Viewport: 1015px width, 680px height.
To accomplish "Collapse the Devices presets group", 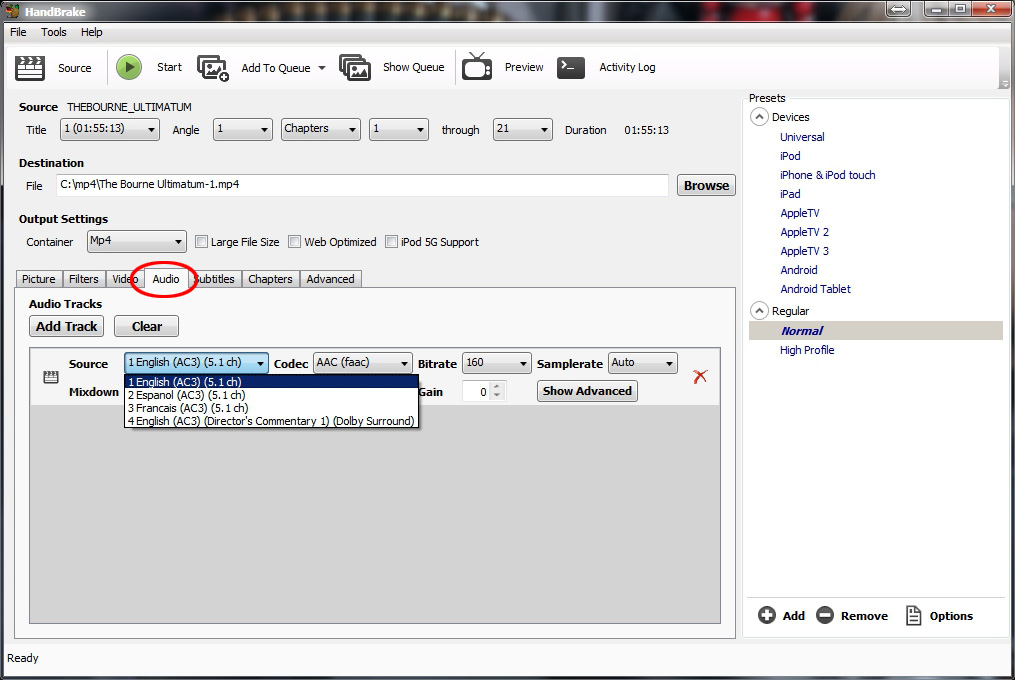I will tap(759, 117).
